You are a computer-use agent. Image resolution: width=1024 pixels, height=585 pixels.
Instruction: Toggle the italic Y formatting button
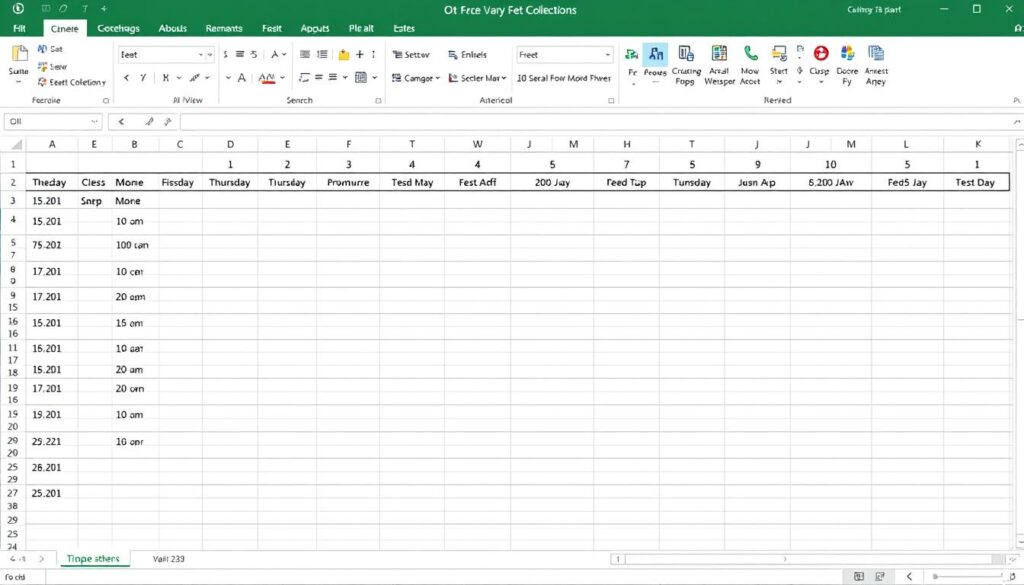[143, 78]
